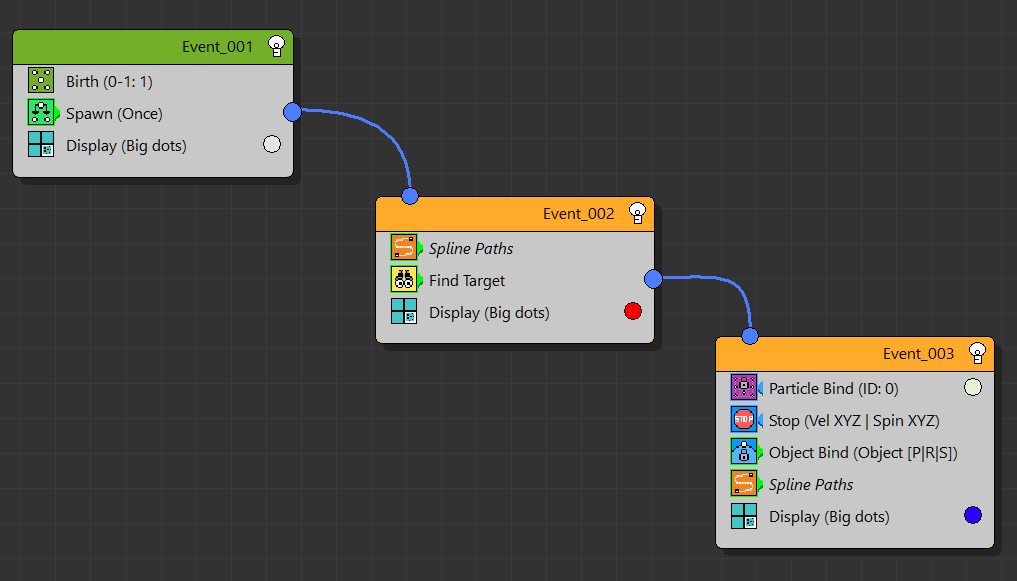
Task: Select Spline Paths operator in Event_003
Action: pyautogui.click(x=811, y=484)
